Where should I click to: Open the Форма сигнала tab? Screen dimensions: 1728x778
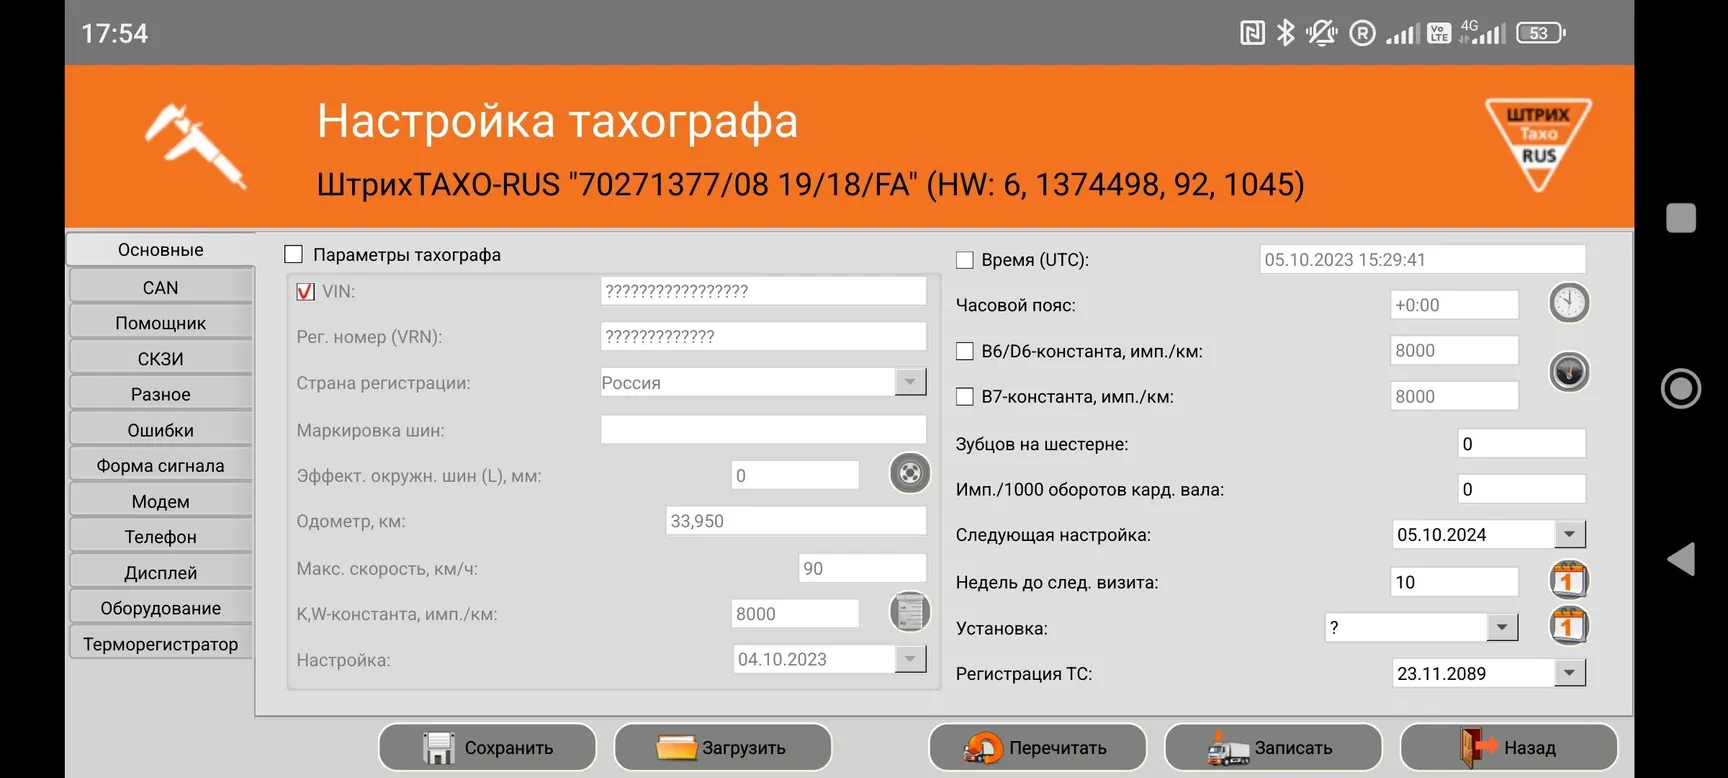160,466
